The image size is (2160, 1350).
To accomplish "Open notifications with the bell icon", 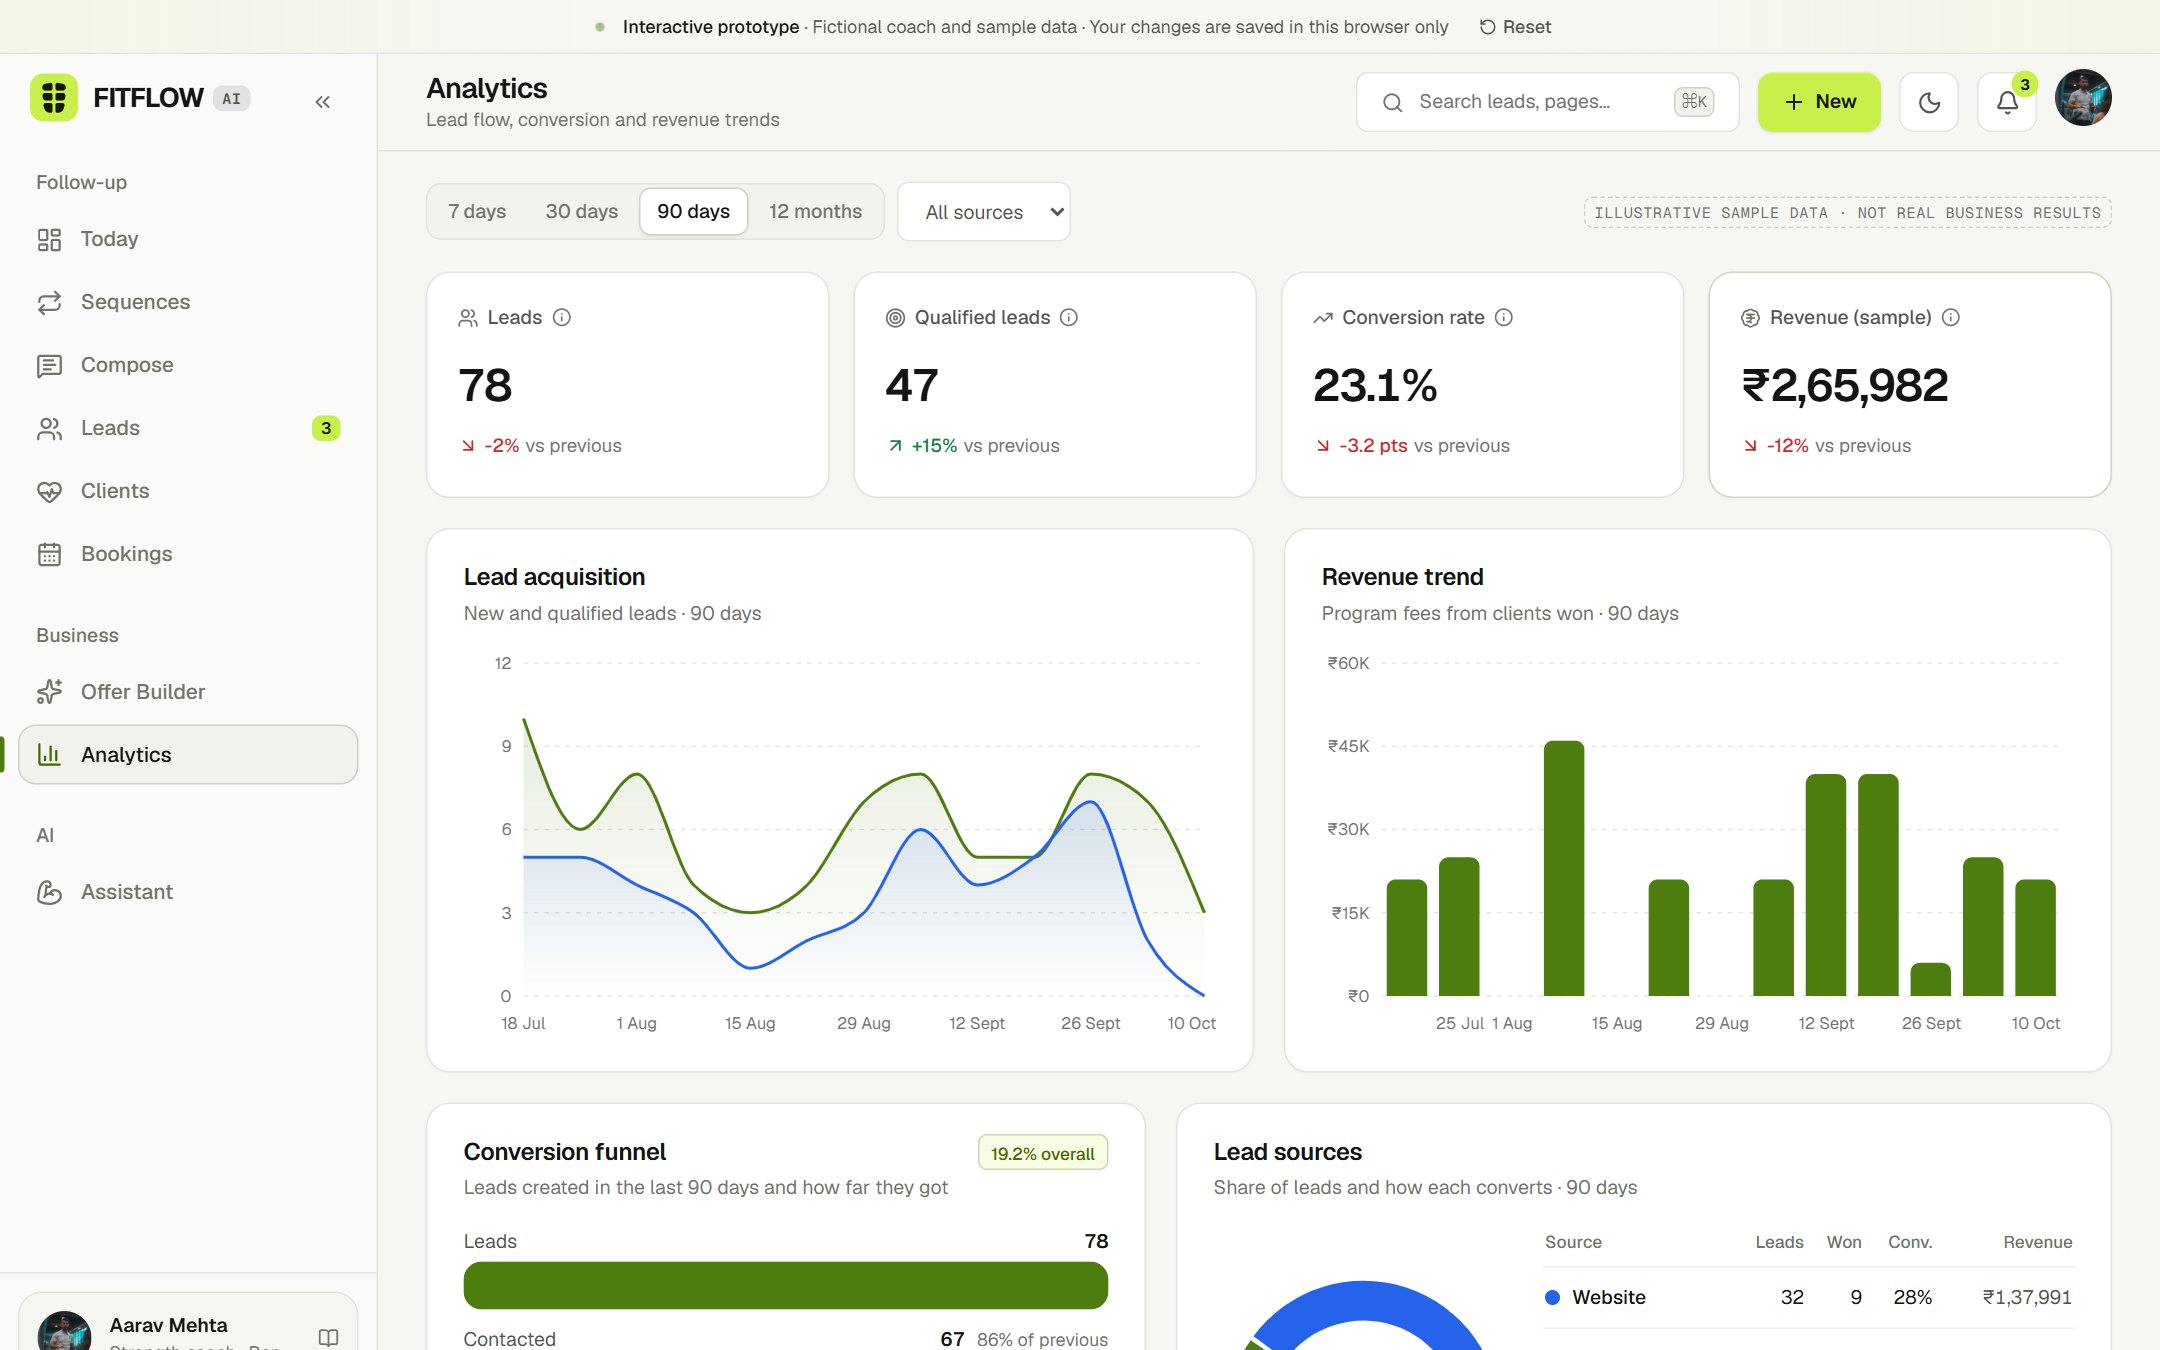I will (x=2007, y=102).
